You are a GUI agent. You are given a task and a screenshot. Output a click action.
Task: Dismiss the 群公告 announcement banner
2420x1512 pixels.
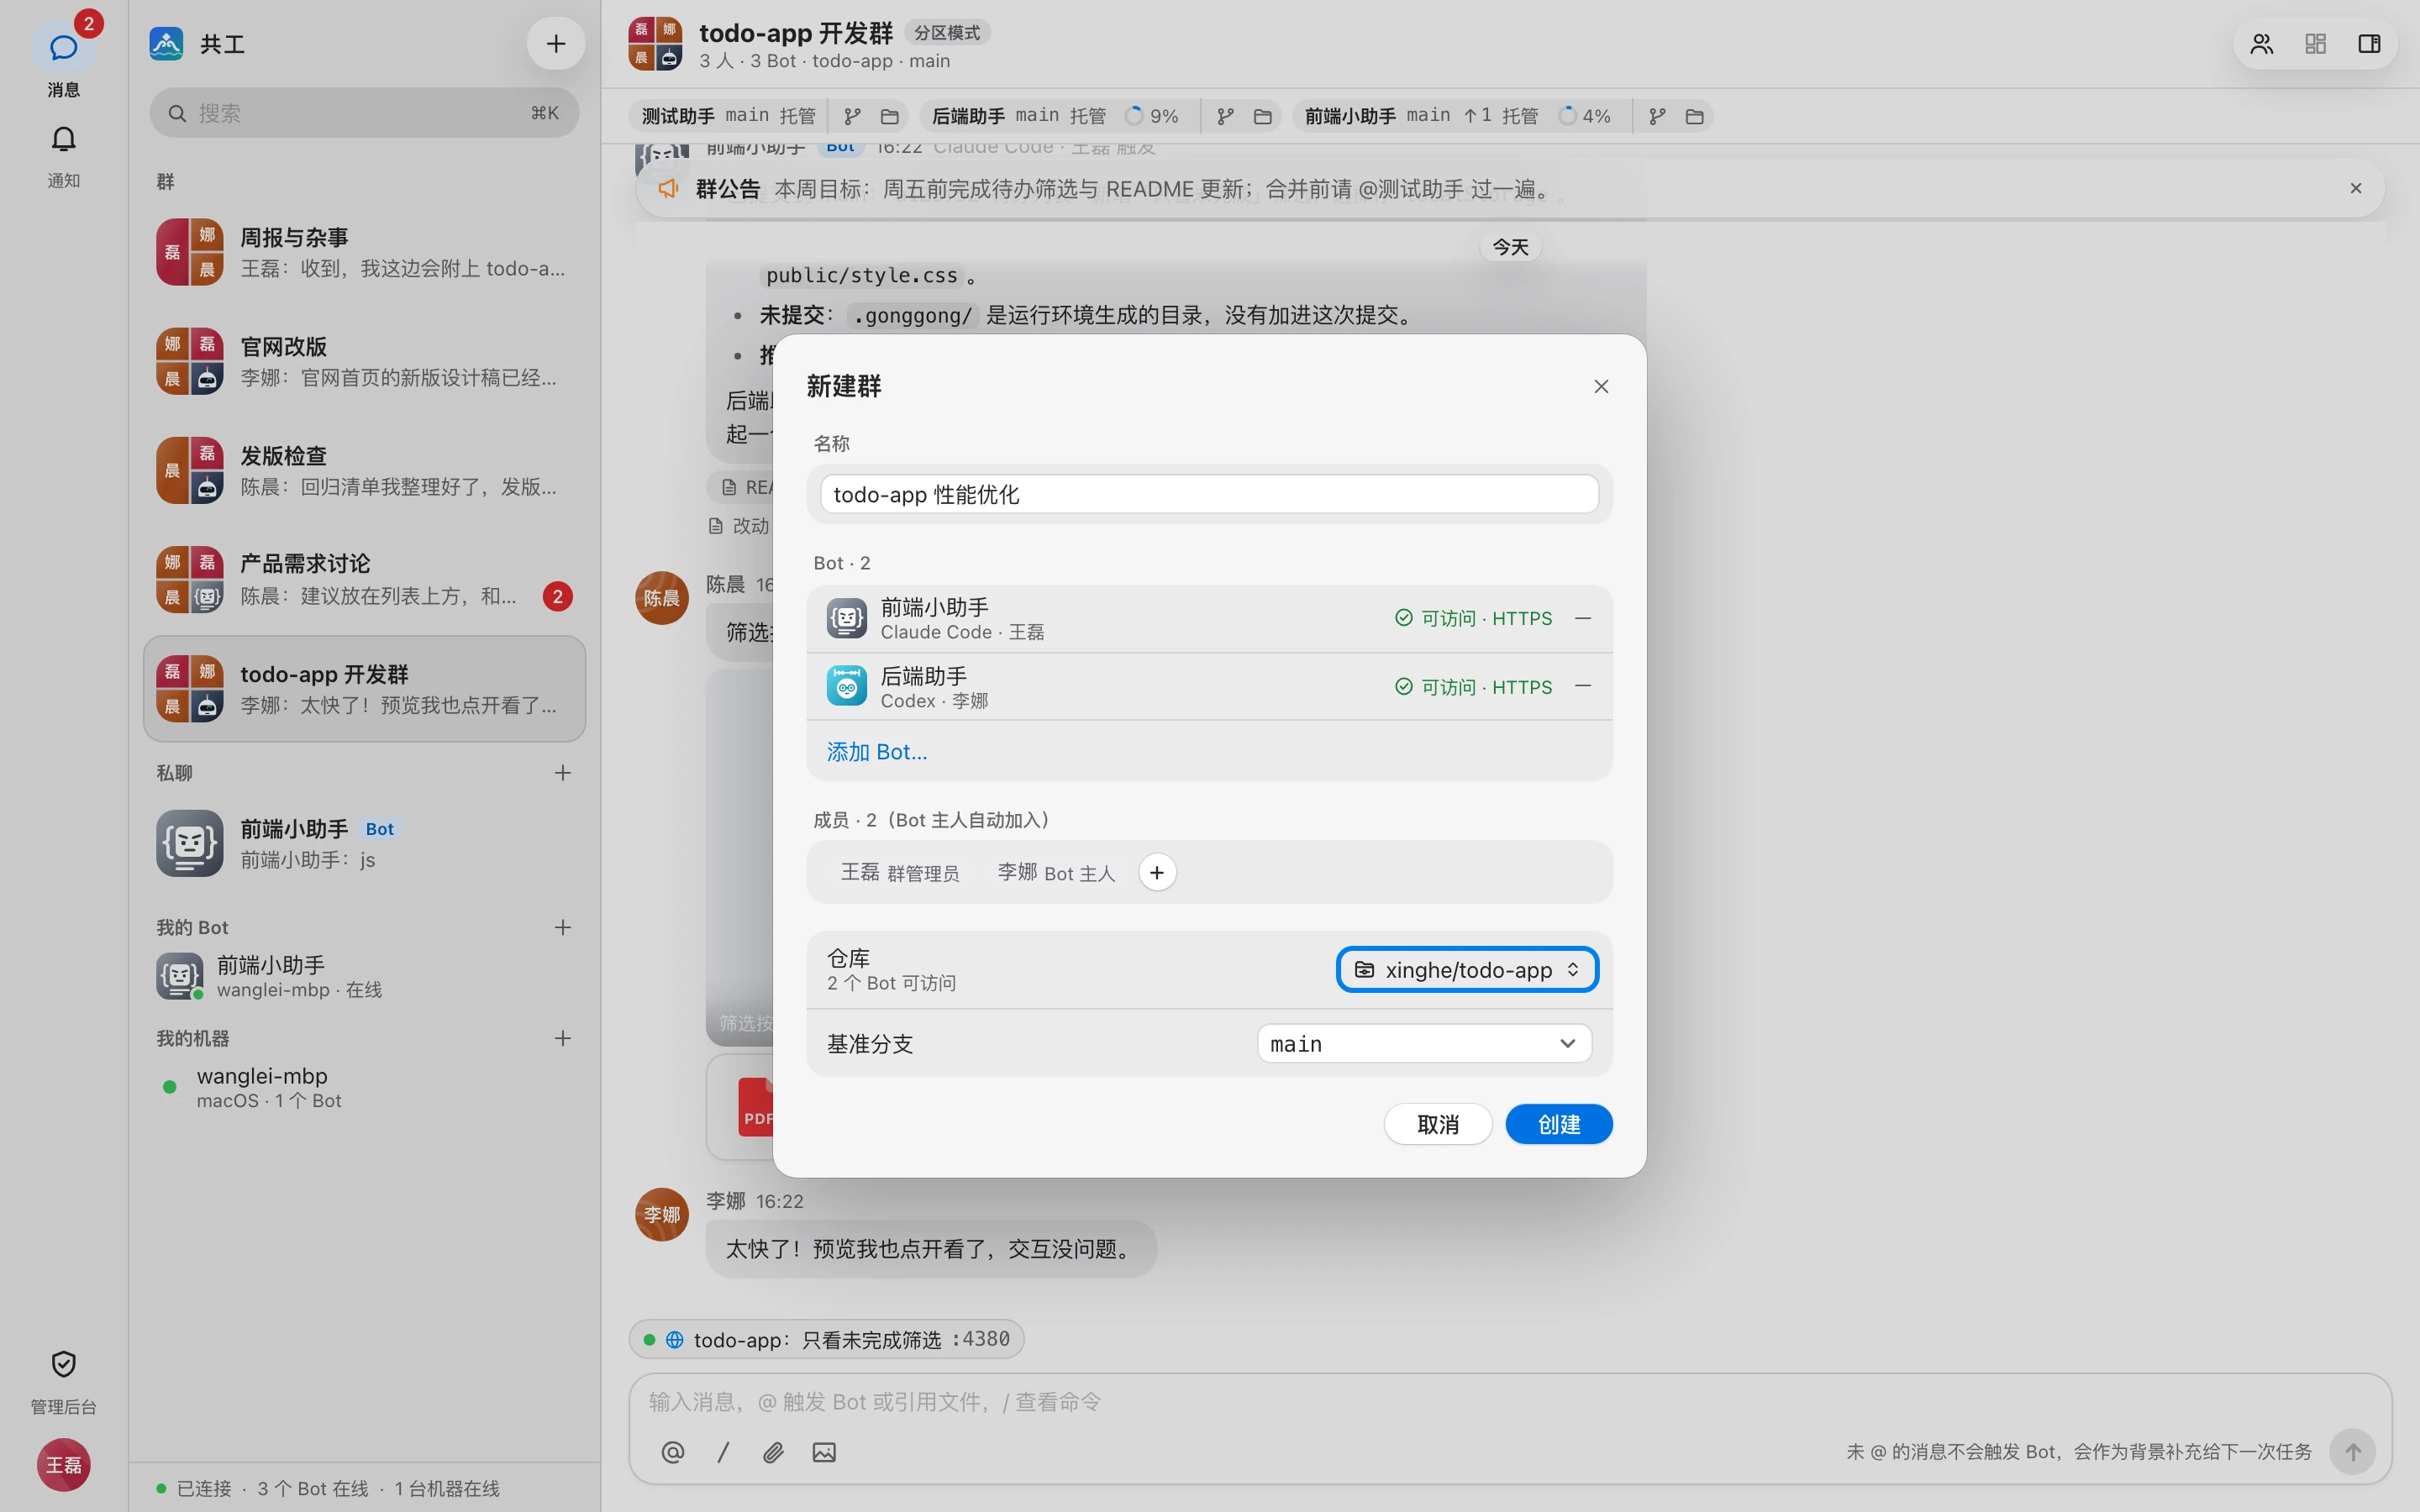2355,188
